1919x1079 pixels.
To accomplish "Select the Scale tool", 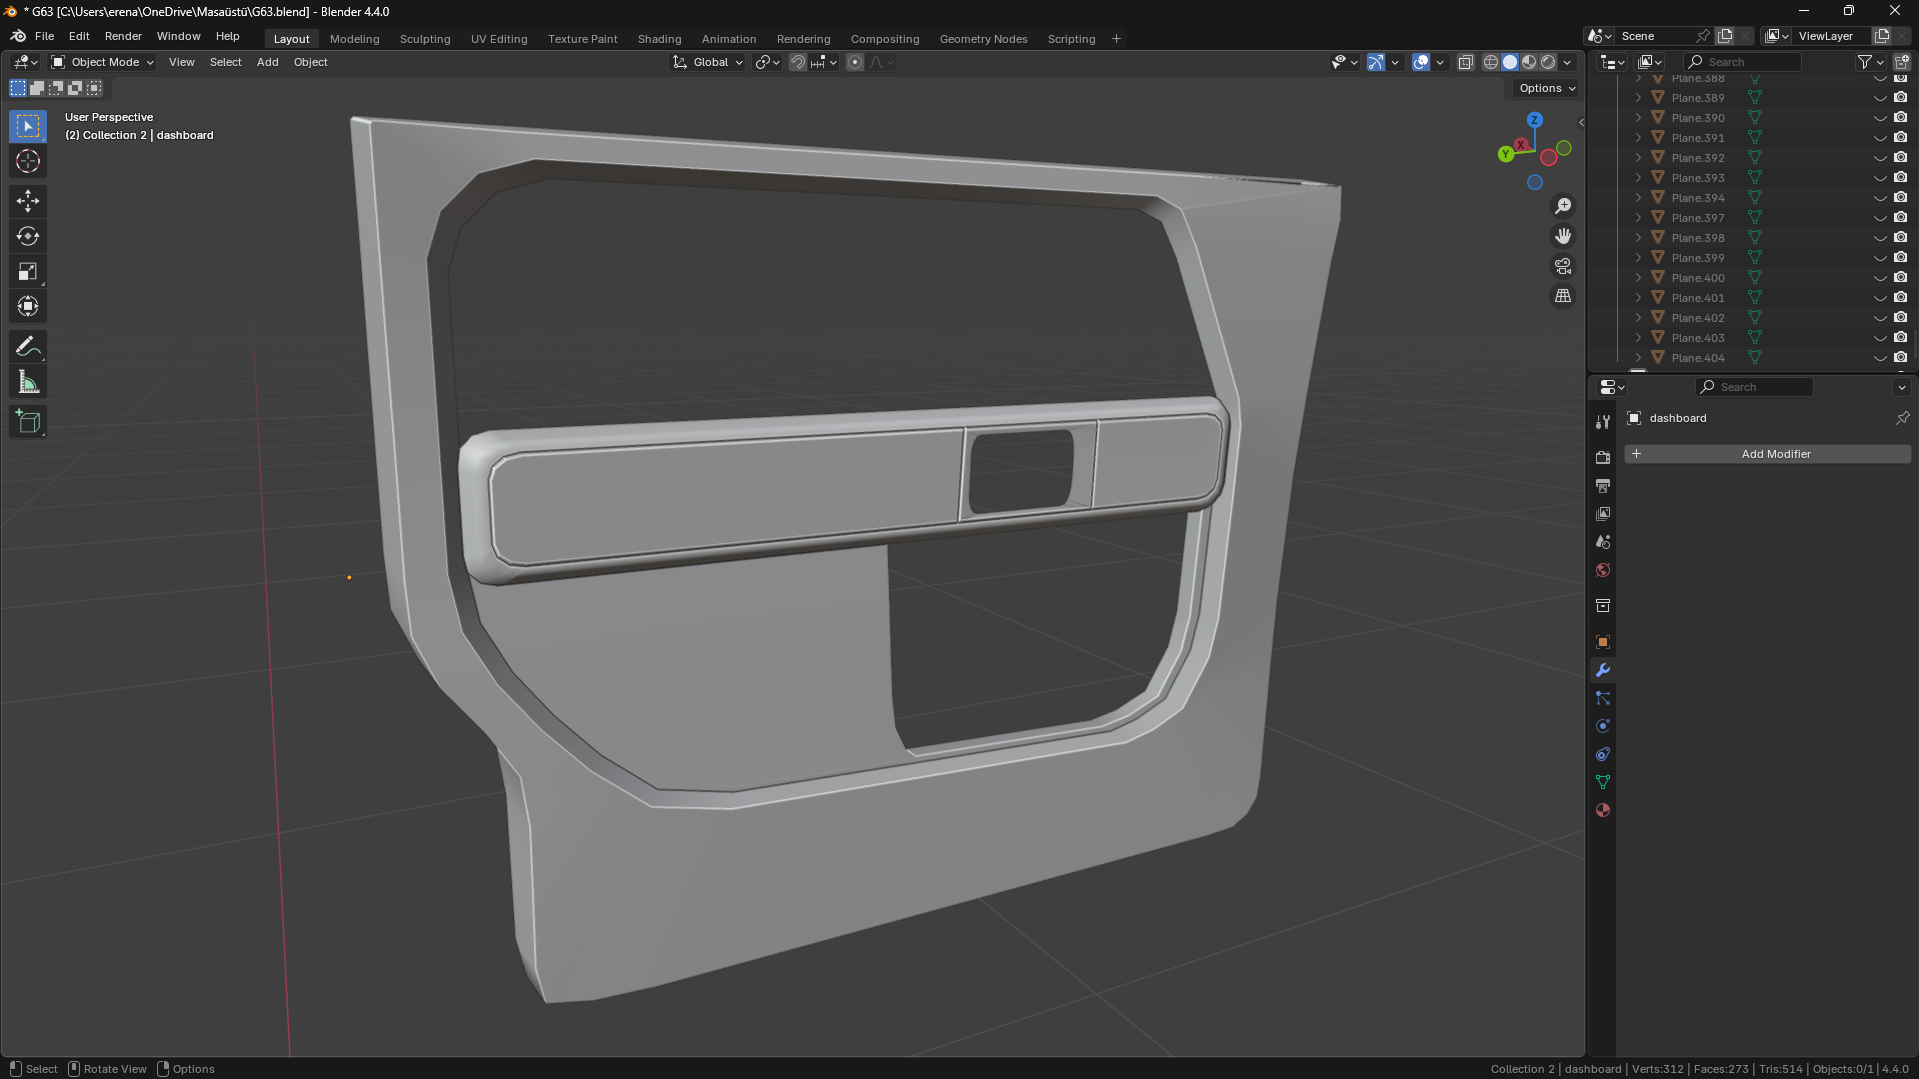I will click(x=28, y=272).
